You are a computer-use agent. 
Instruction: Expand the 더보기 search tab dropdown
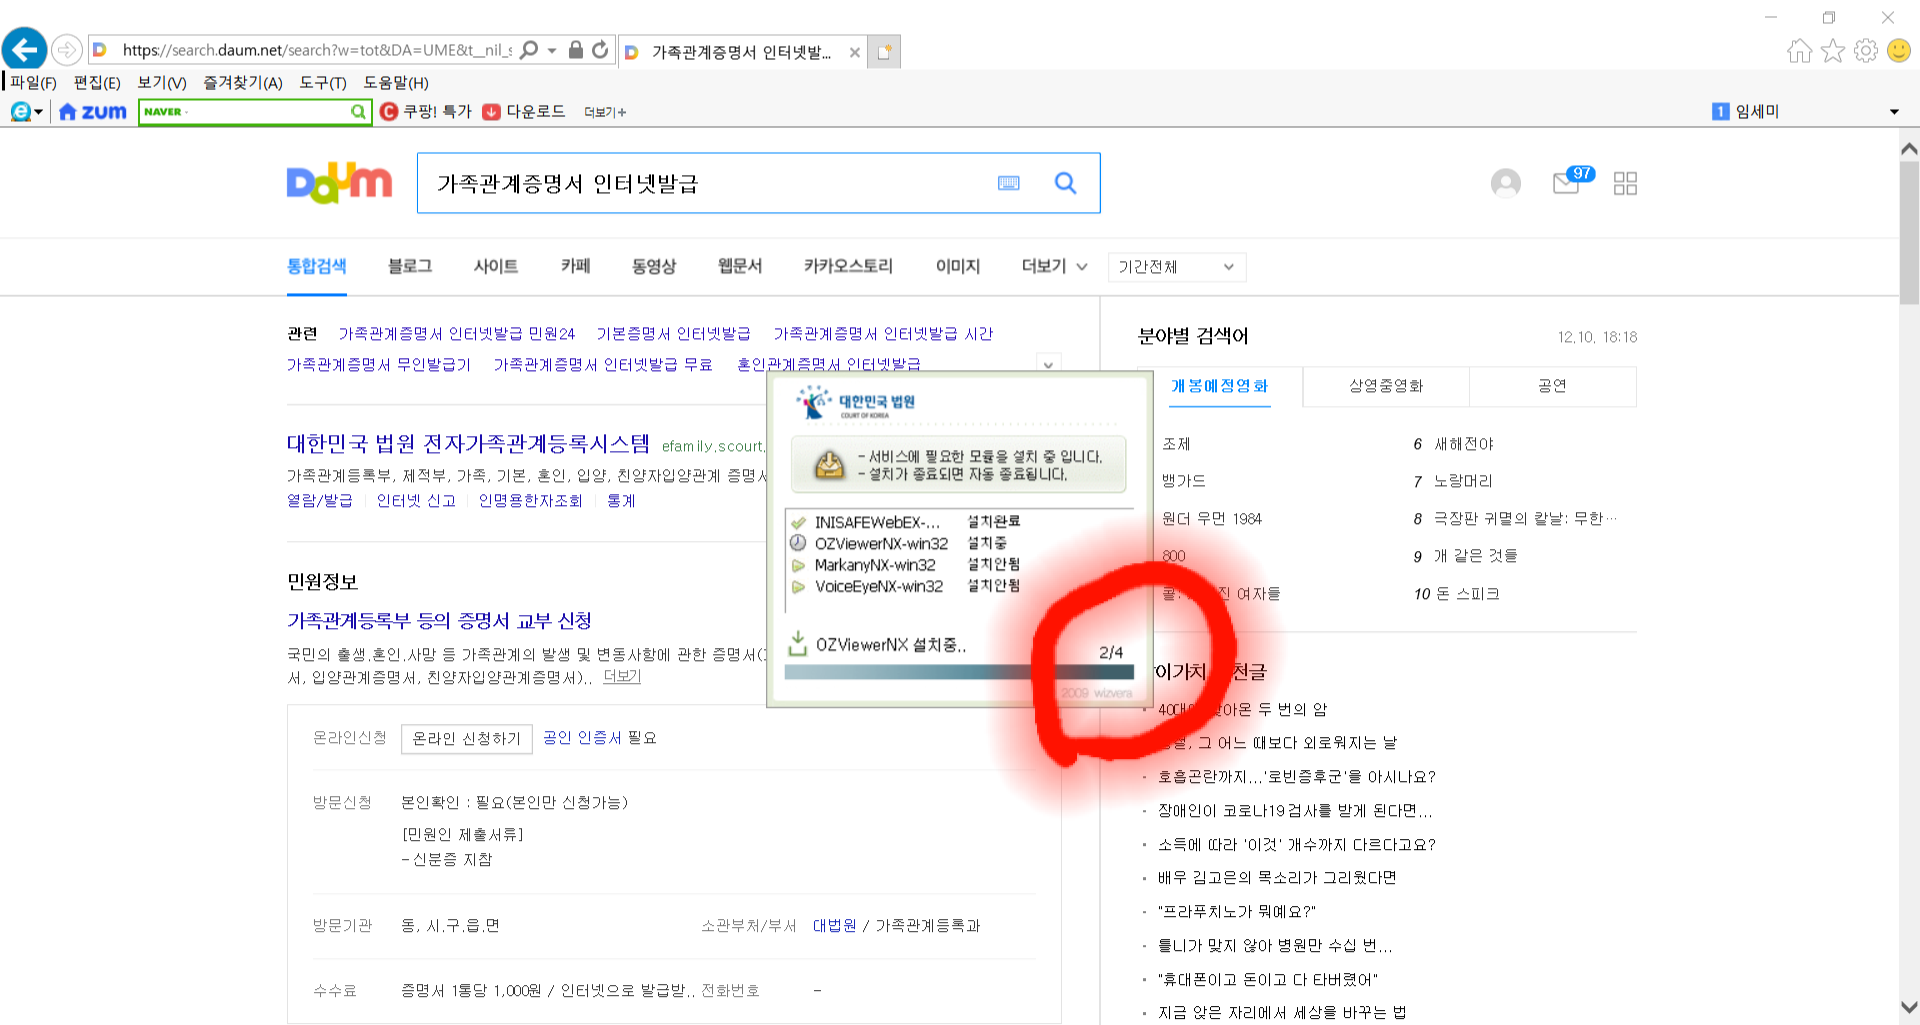tap(1054, 266)
